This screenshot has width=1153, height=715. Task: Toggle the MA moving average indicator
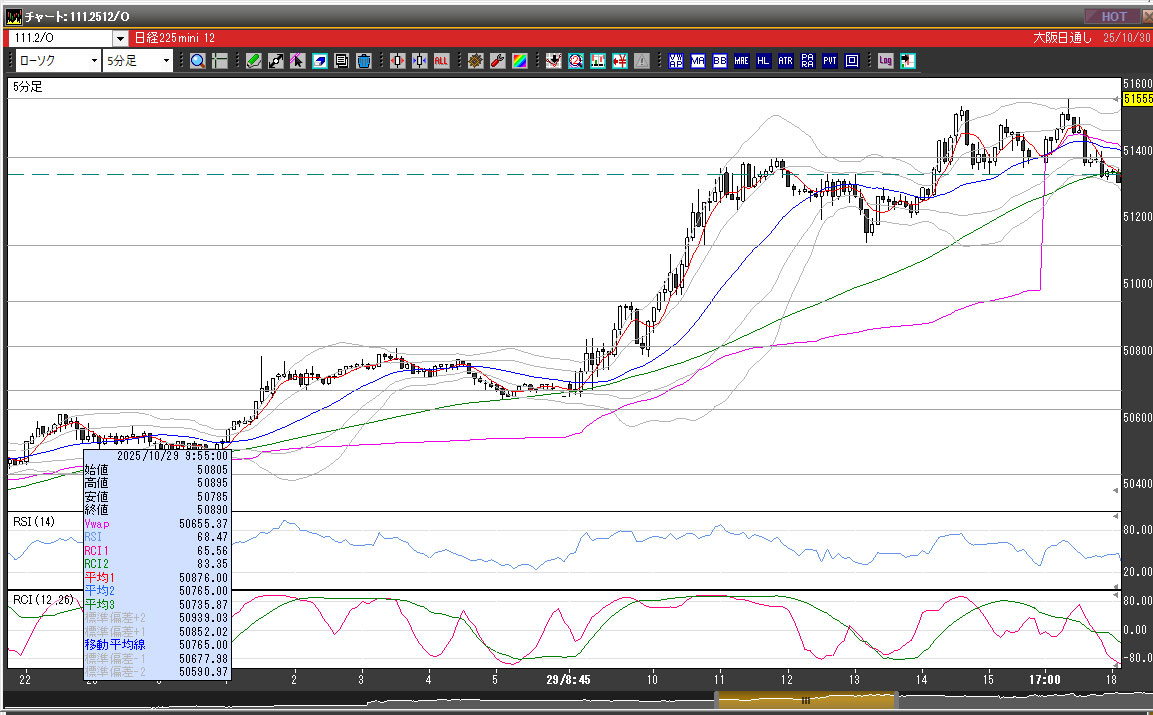tap(697, 61)
